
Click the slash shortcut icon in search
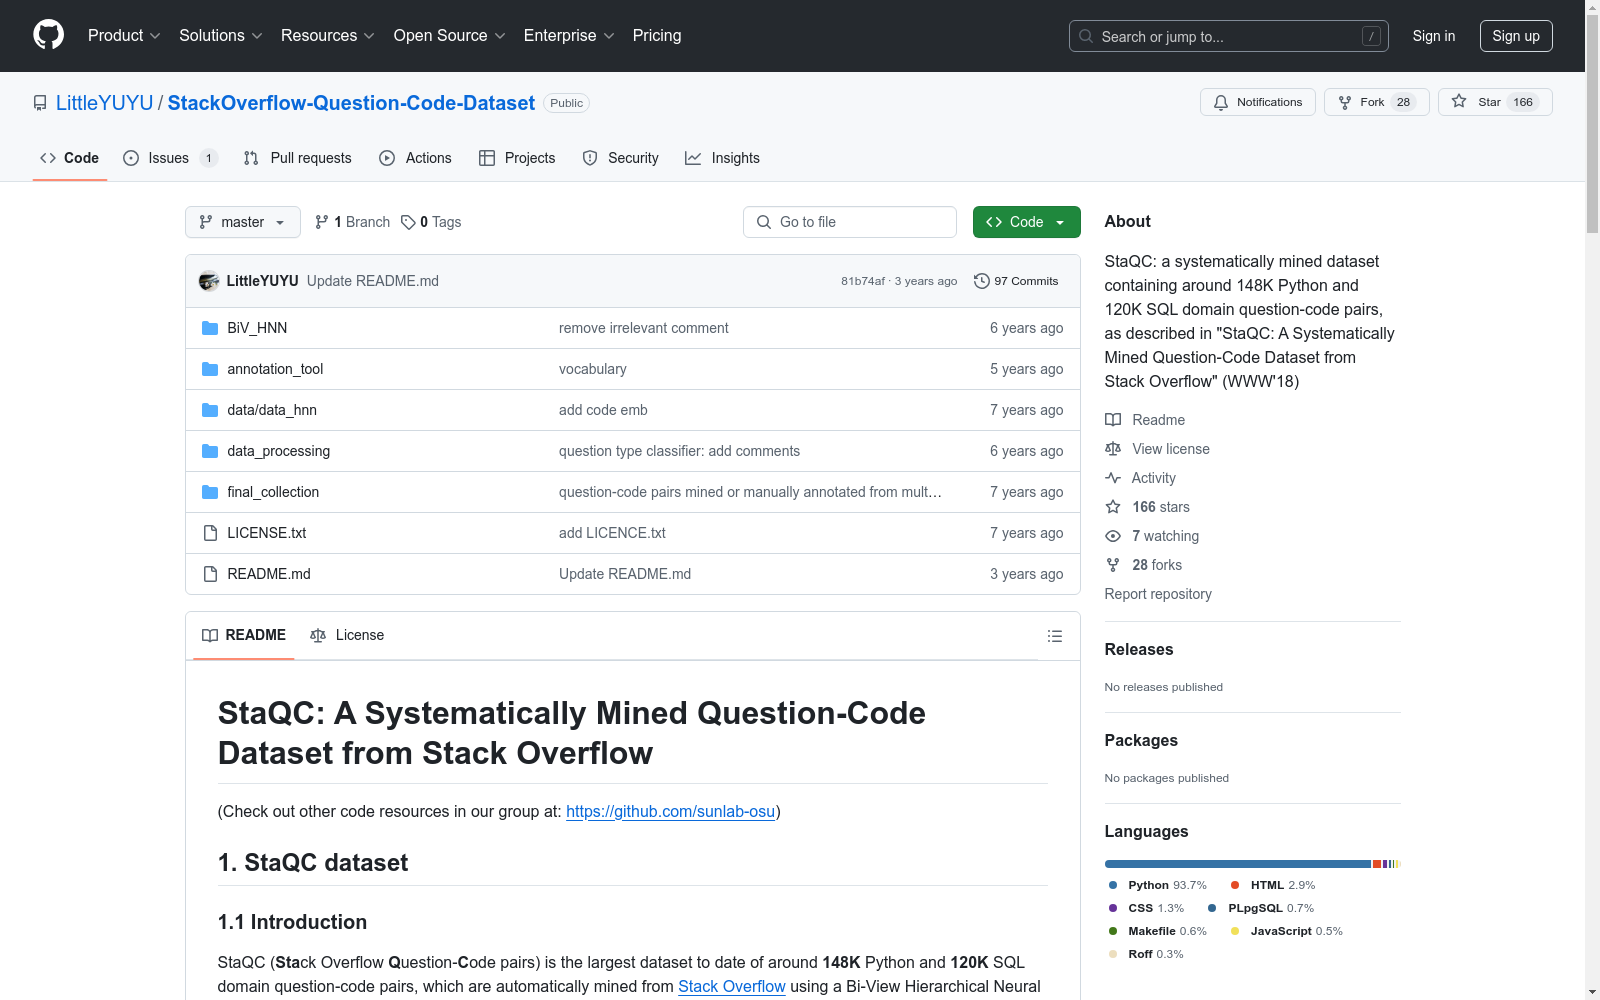coord(1371,36)
